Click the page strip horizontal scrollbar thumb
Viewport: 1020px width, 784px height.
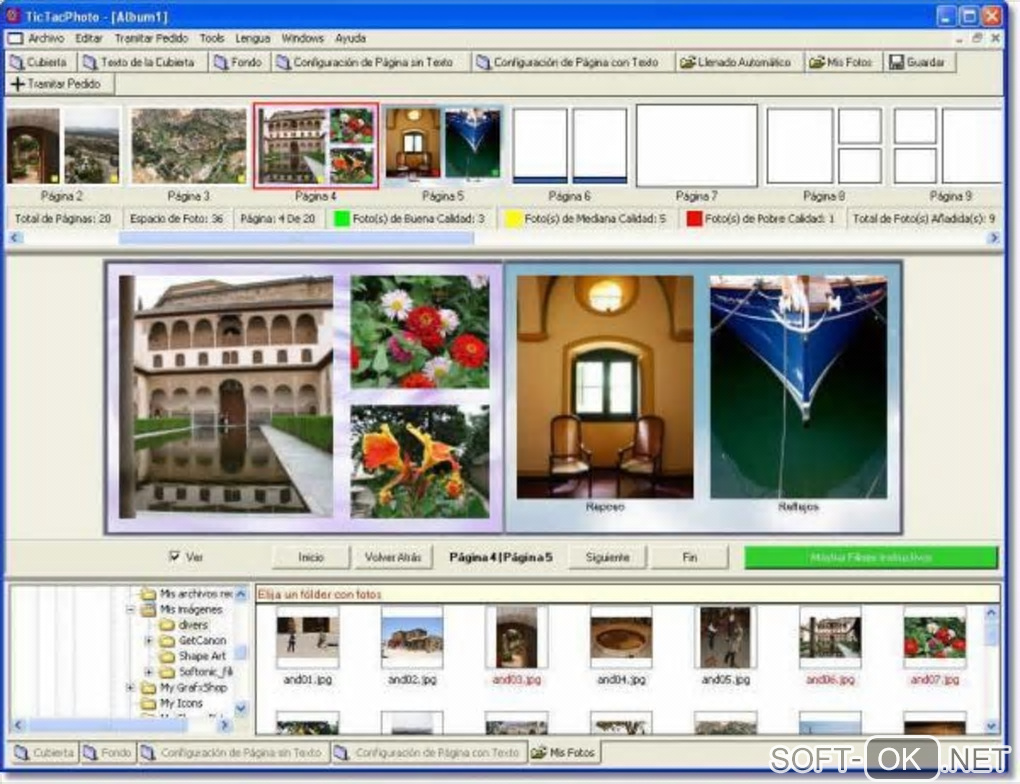[x=296, y=238]
